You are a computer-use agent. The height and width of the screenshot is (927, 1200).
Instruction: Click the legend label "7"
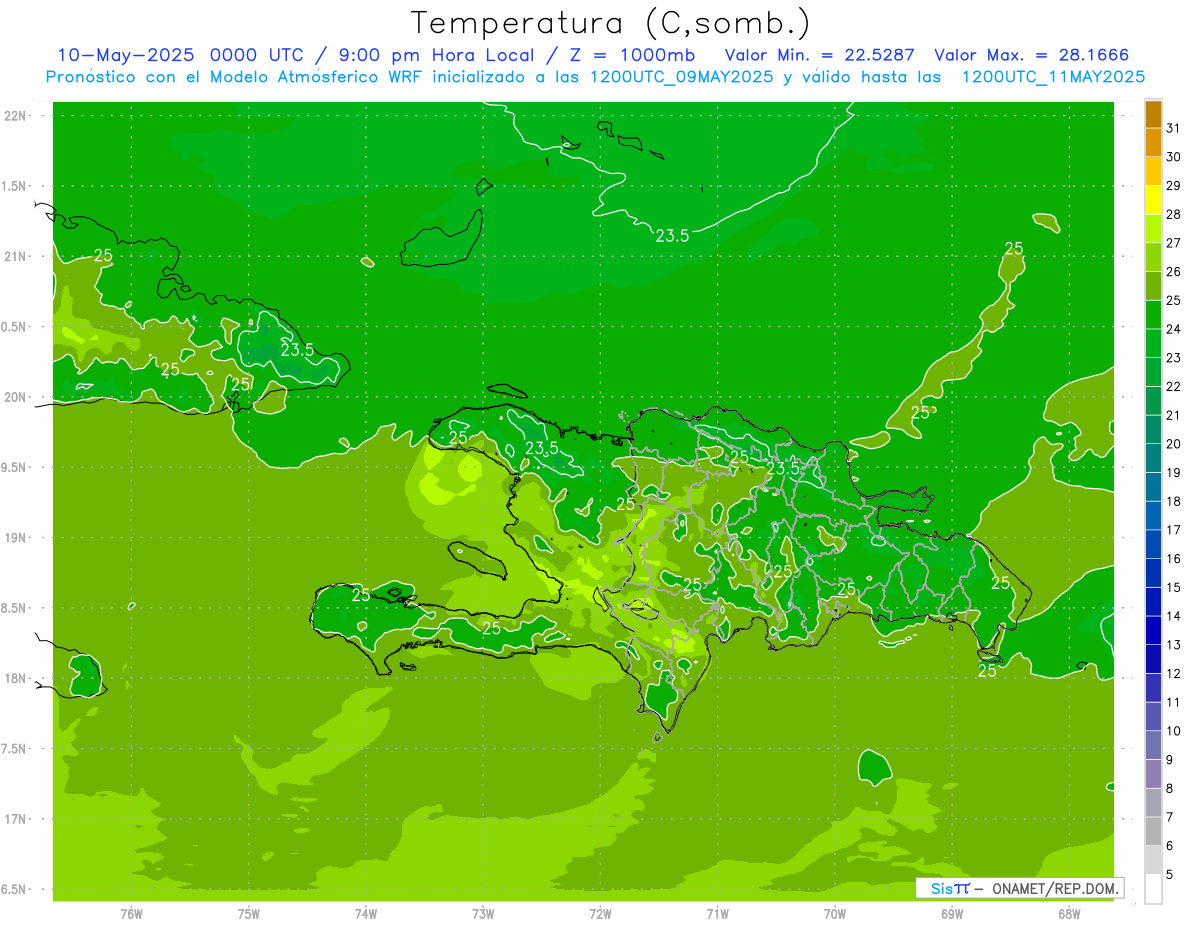pyautogui.click(x=1170, y=818)
